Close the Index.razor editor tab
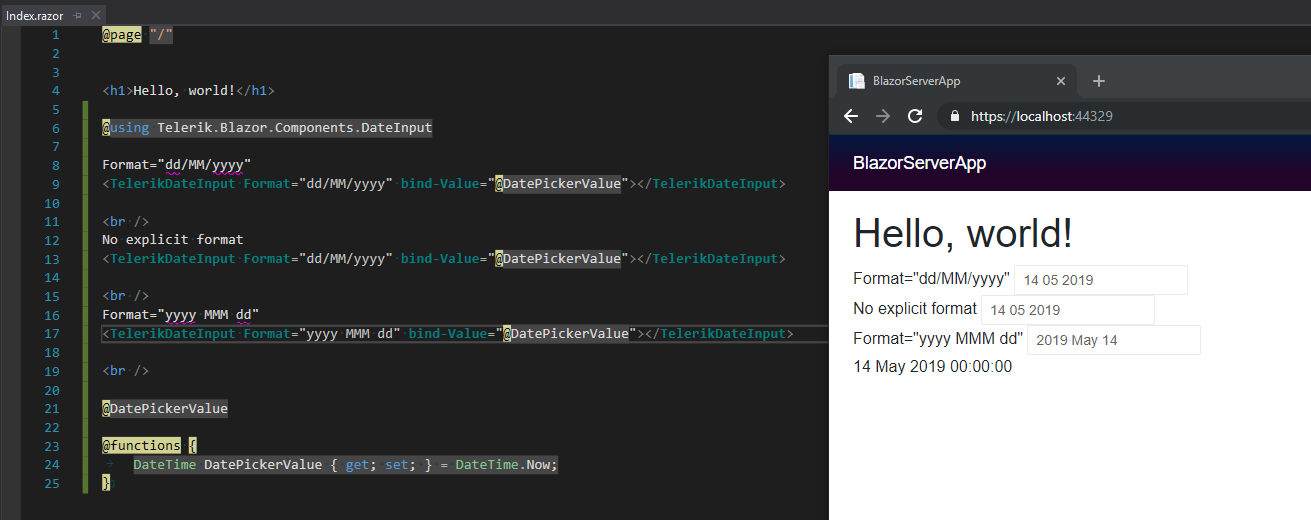The width and height of the screenshot is (1311, 520). coord(95,16)
